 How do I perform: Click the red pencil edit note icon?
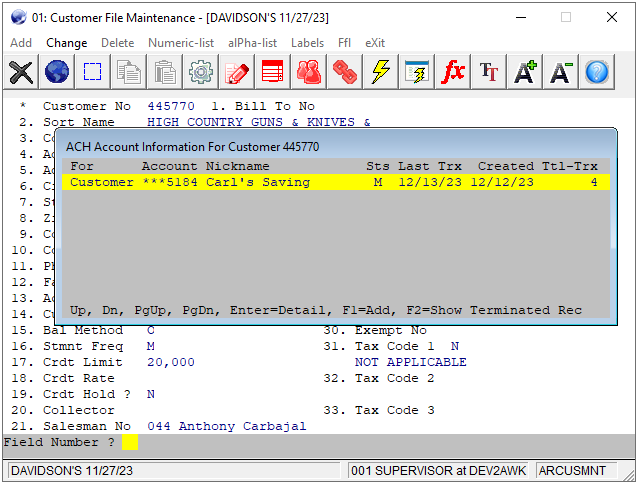click(236, 72)
